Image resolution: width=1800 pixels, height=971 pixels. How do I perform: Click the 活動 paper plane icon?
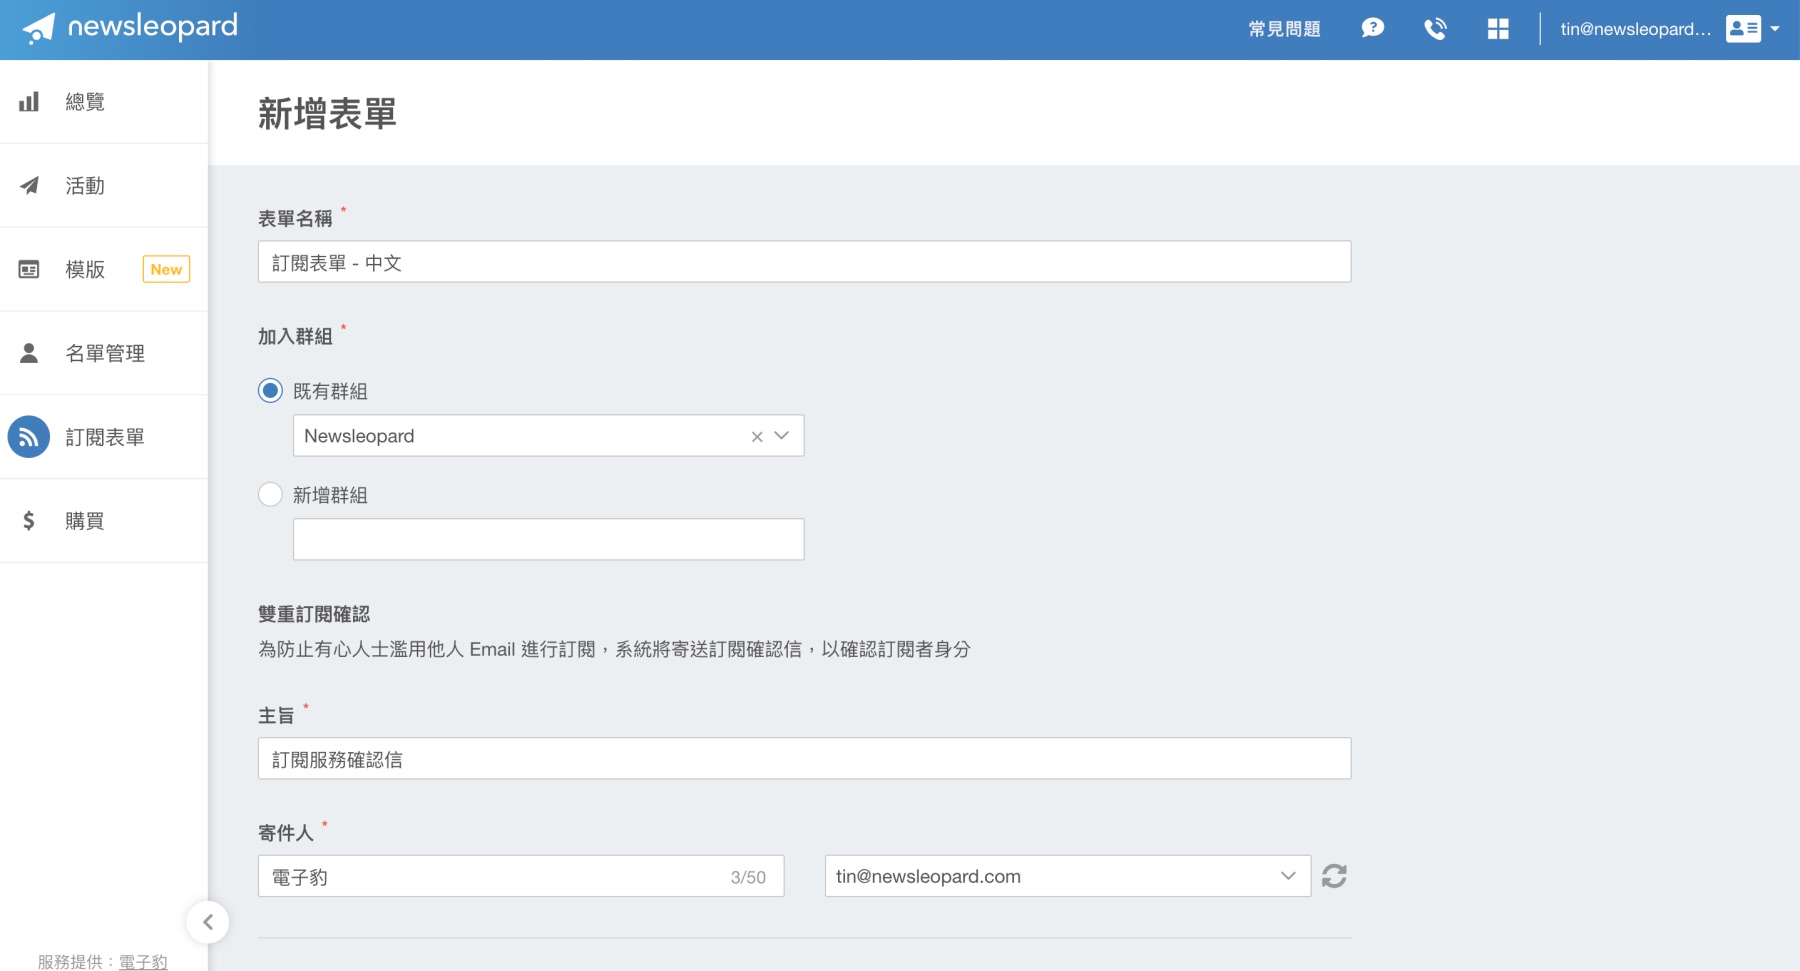point(29,185)
